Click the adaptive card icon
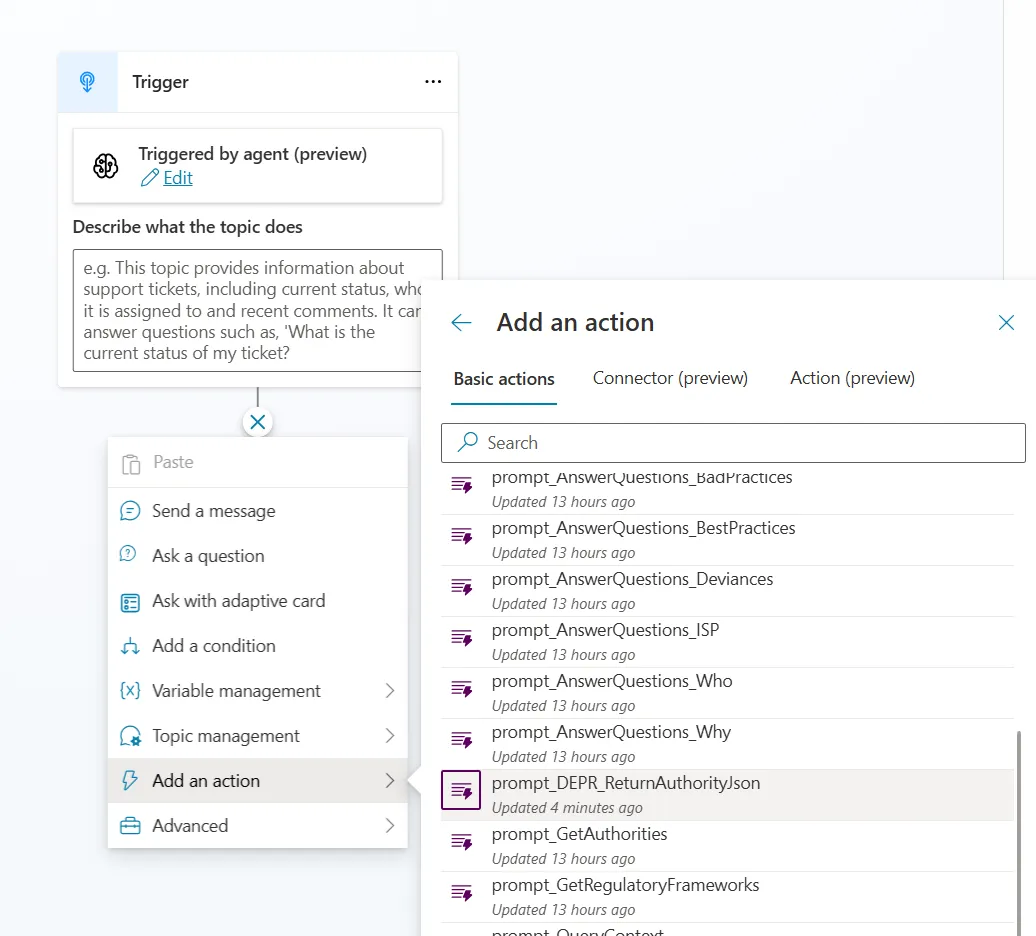This screenshot has width=1036, height=936. [130, 602]
